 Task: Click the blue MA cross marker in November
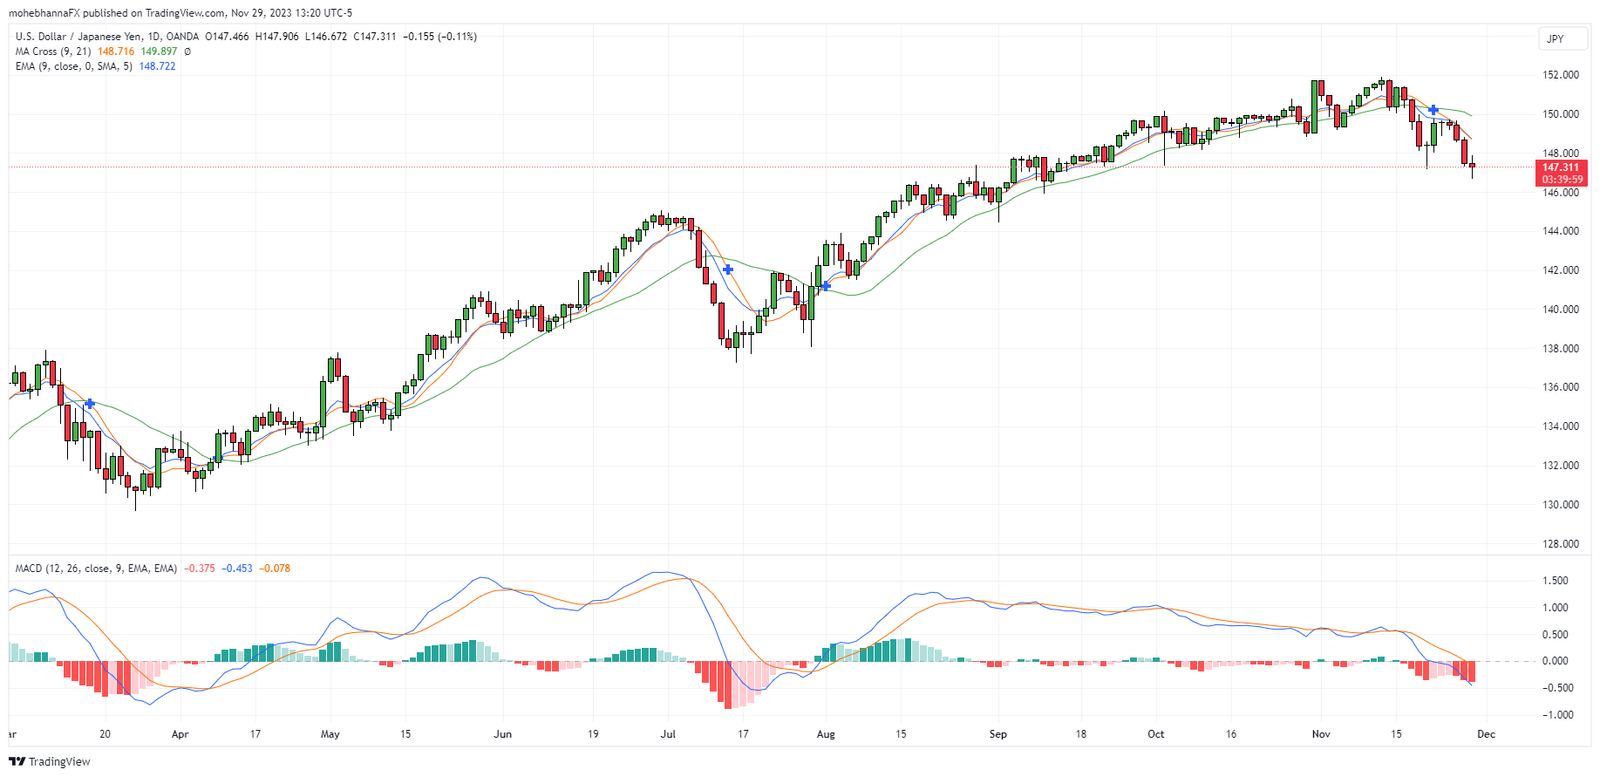[x=1433, y=109]
